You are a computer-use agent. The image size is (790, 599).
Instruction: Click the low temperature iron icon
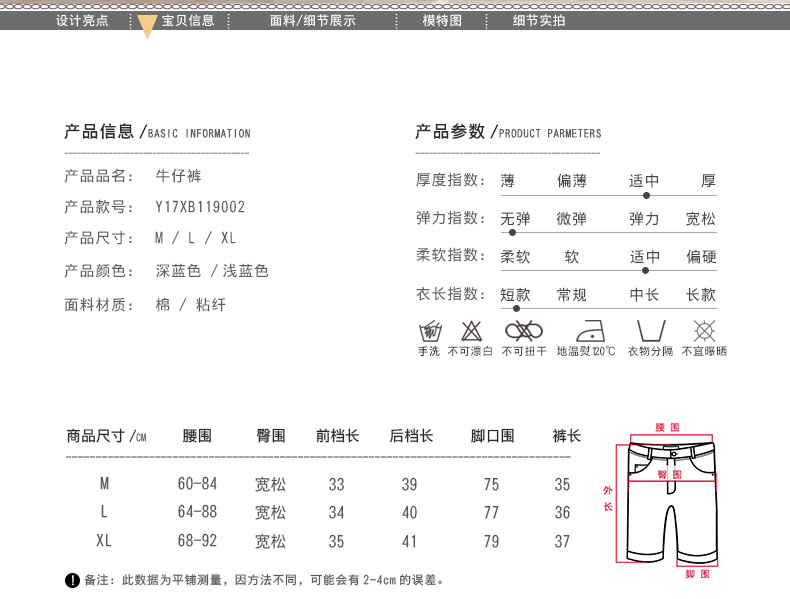click(x=590, y=331)
